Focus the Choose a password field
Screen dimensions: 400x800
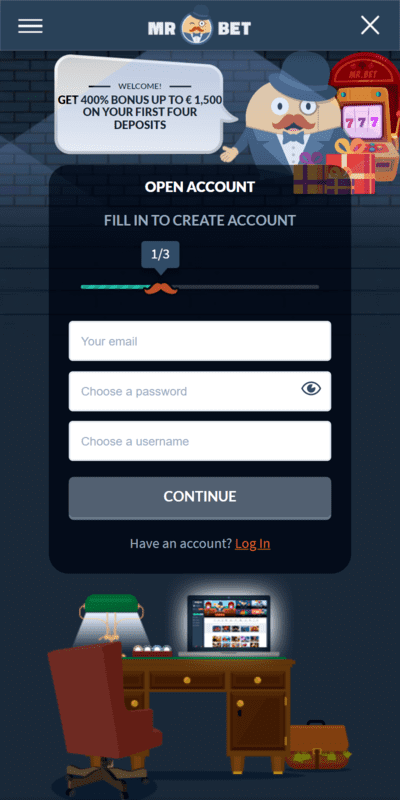(x=200, y=391)
